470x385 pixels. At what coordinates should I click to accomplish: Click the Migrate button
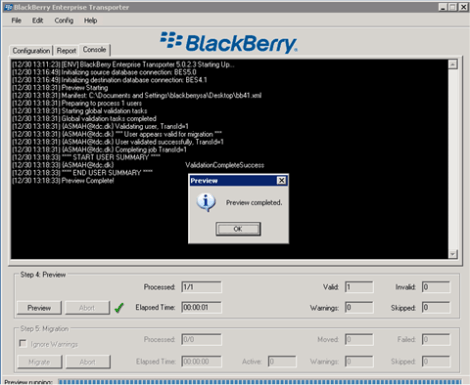pyautogui.click(x=39, y=362)
